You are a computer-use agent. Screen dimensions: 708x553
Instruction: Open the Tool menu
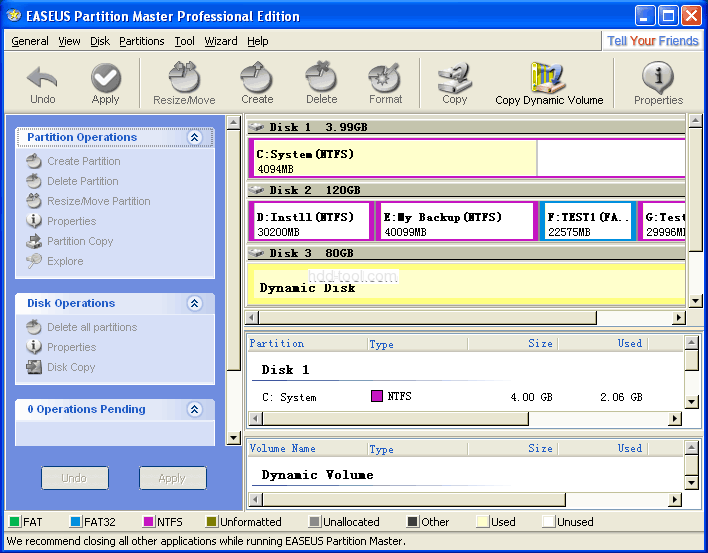[184, 41]
